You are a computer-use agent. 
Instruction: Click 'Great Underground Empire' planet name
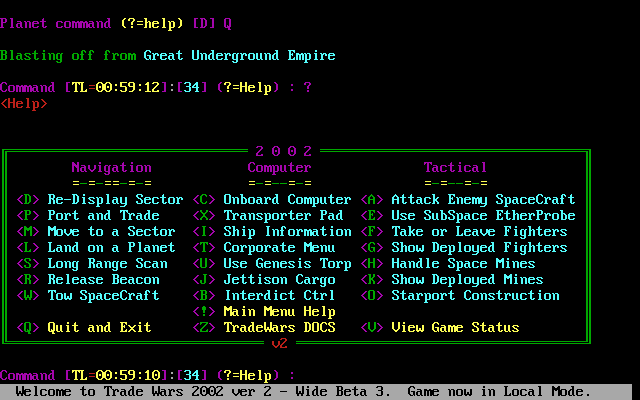tap(240, 56)
